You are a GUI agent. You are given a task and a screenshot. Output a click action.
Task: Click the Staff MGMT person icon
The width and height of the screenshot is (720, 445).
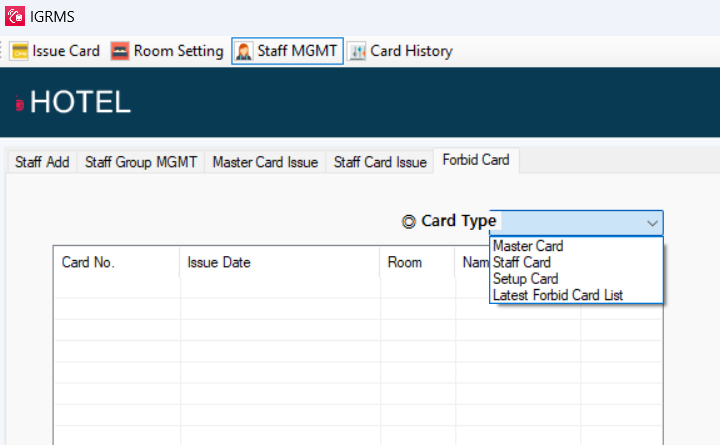(x=244, y=51)
